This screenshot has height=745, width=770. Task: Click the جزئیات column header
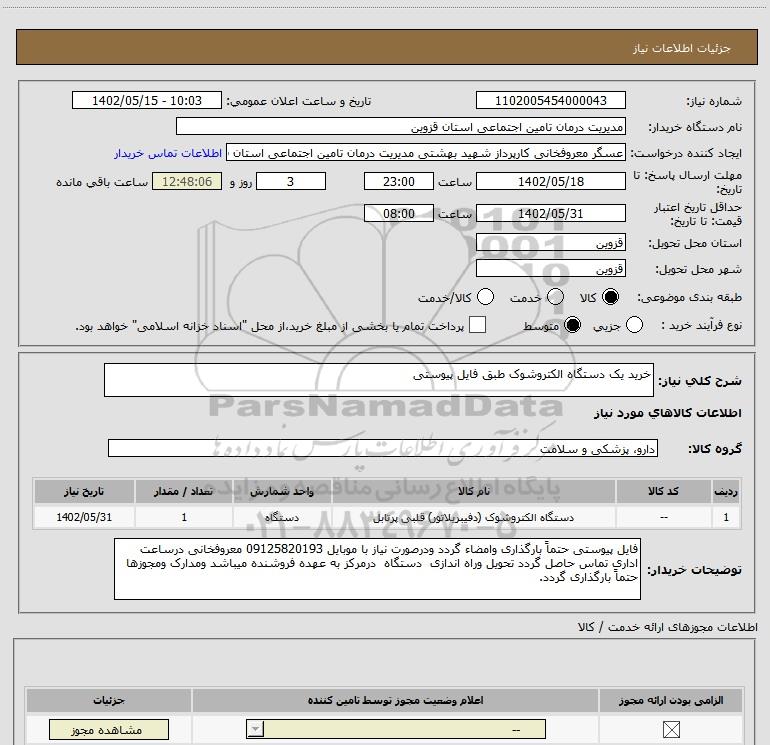coord(109,700)
